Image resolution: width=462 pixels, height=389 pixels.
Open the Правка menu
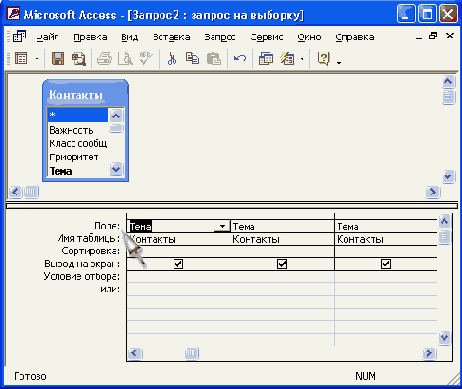coord(90,37)
